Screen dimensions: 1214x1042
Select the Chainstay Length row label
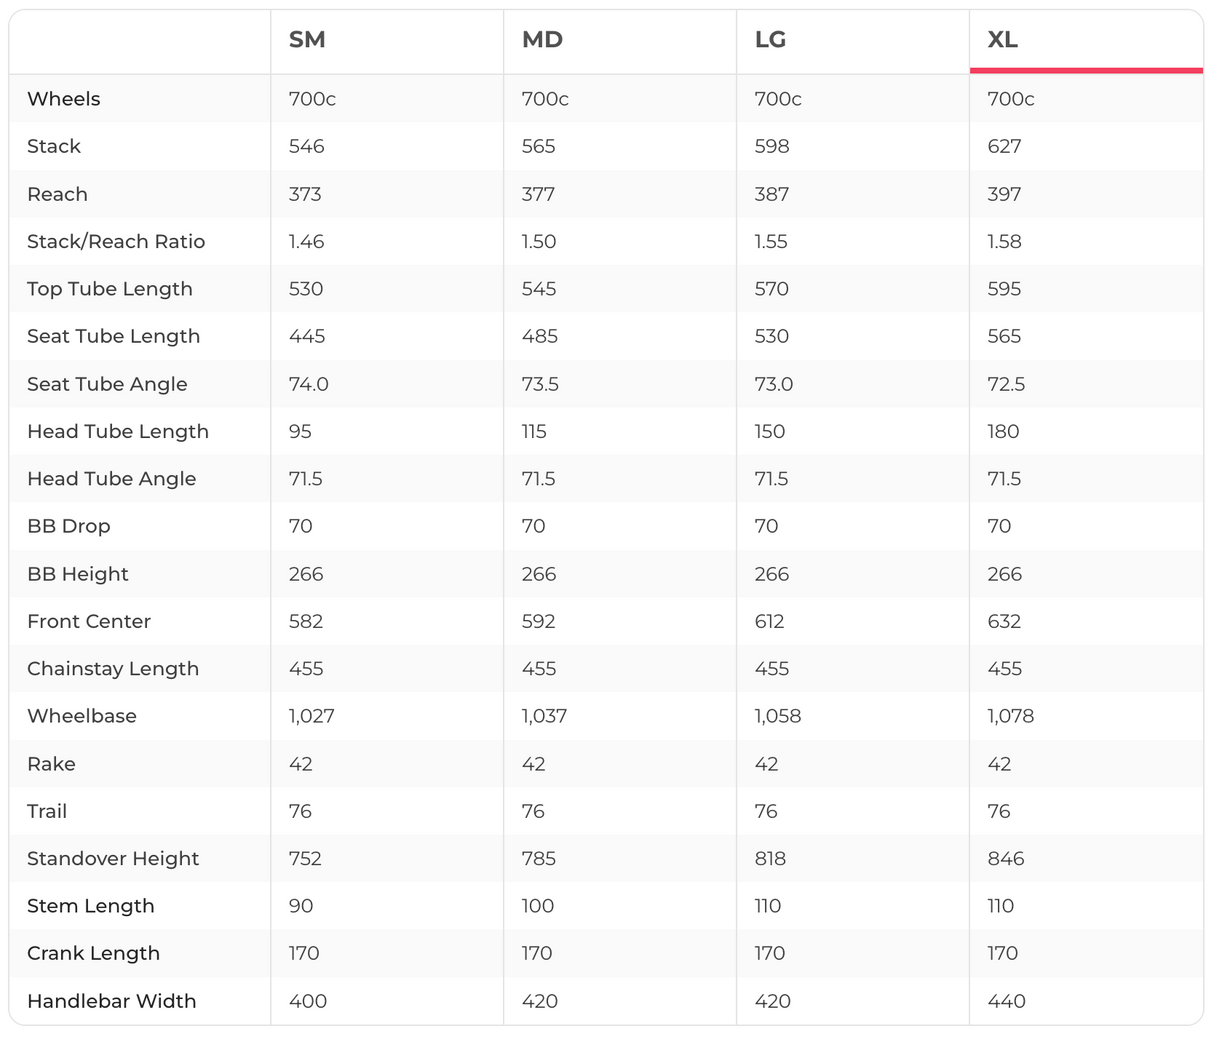(113, 668)
